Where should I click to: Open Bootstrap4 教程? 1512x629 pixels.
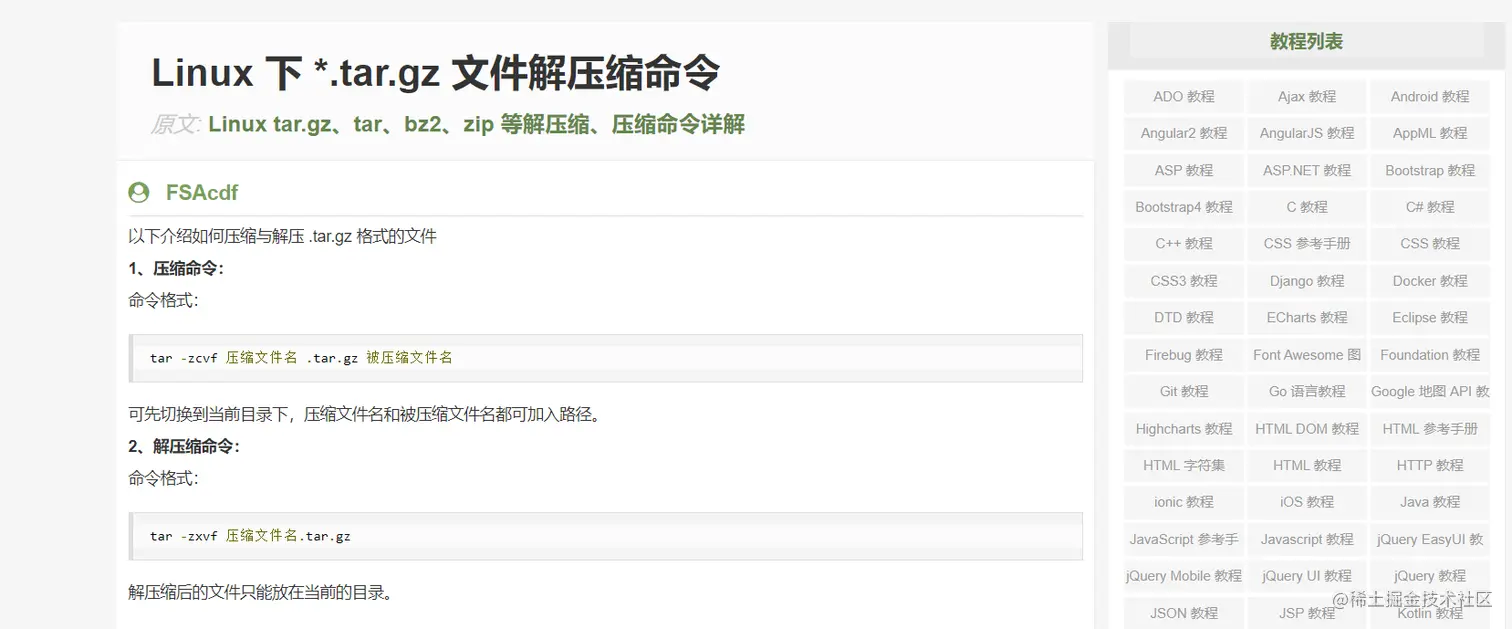click(x=1184, y=207)
